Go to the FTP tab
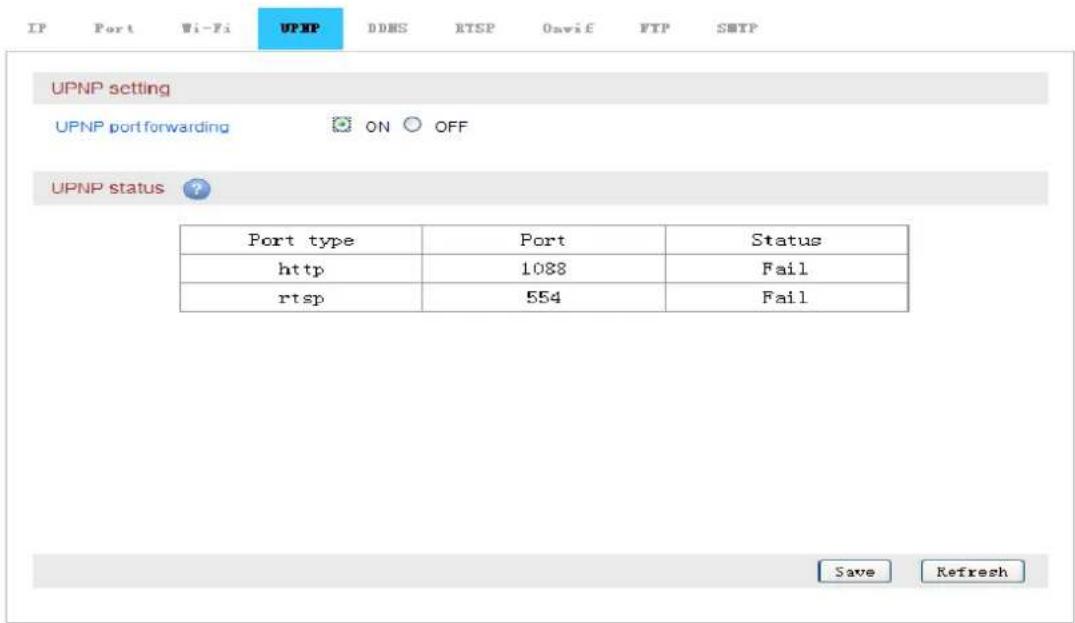 point(655,28)
